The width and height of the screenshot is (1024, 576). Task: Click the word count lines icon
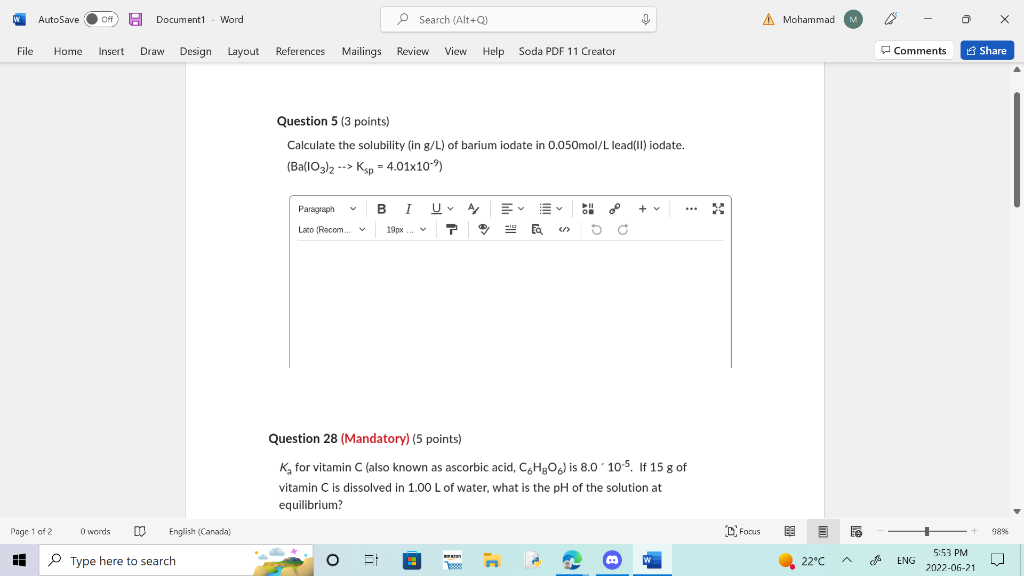point(511,230)
